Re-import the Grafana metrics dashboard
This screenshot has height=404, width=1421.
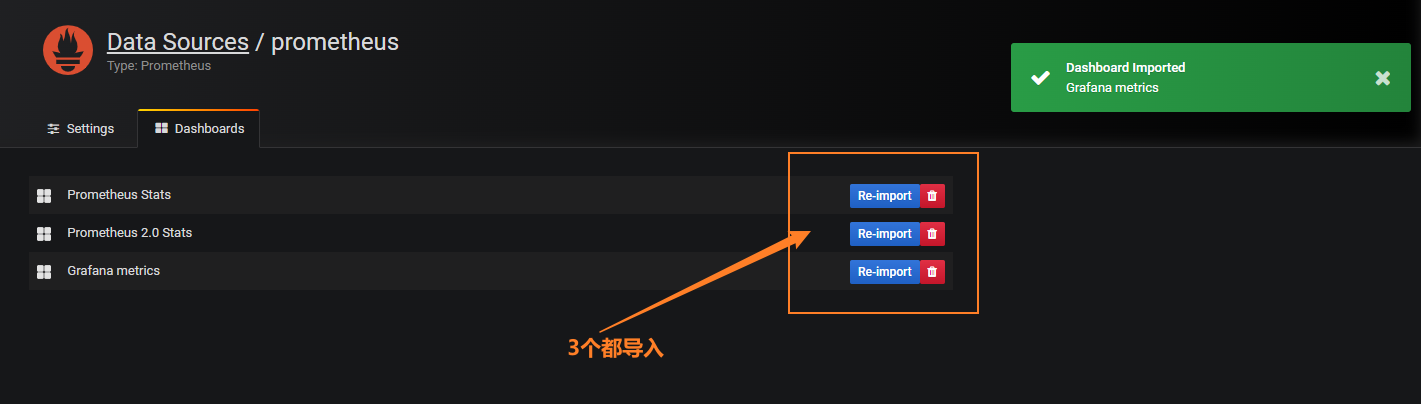point(884,272)
